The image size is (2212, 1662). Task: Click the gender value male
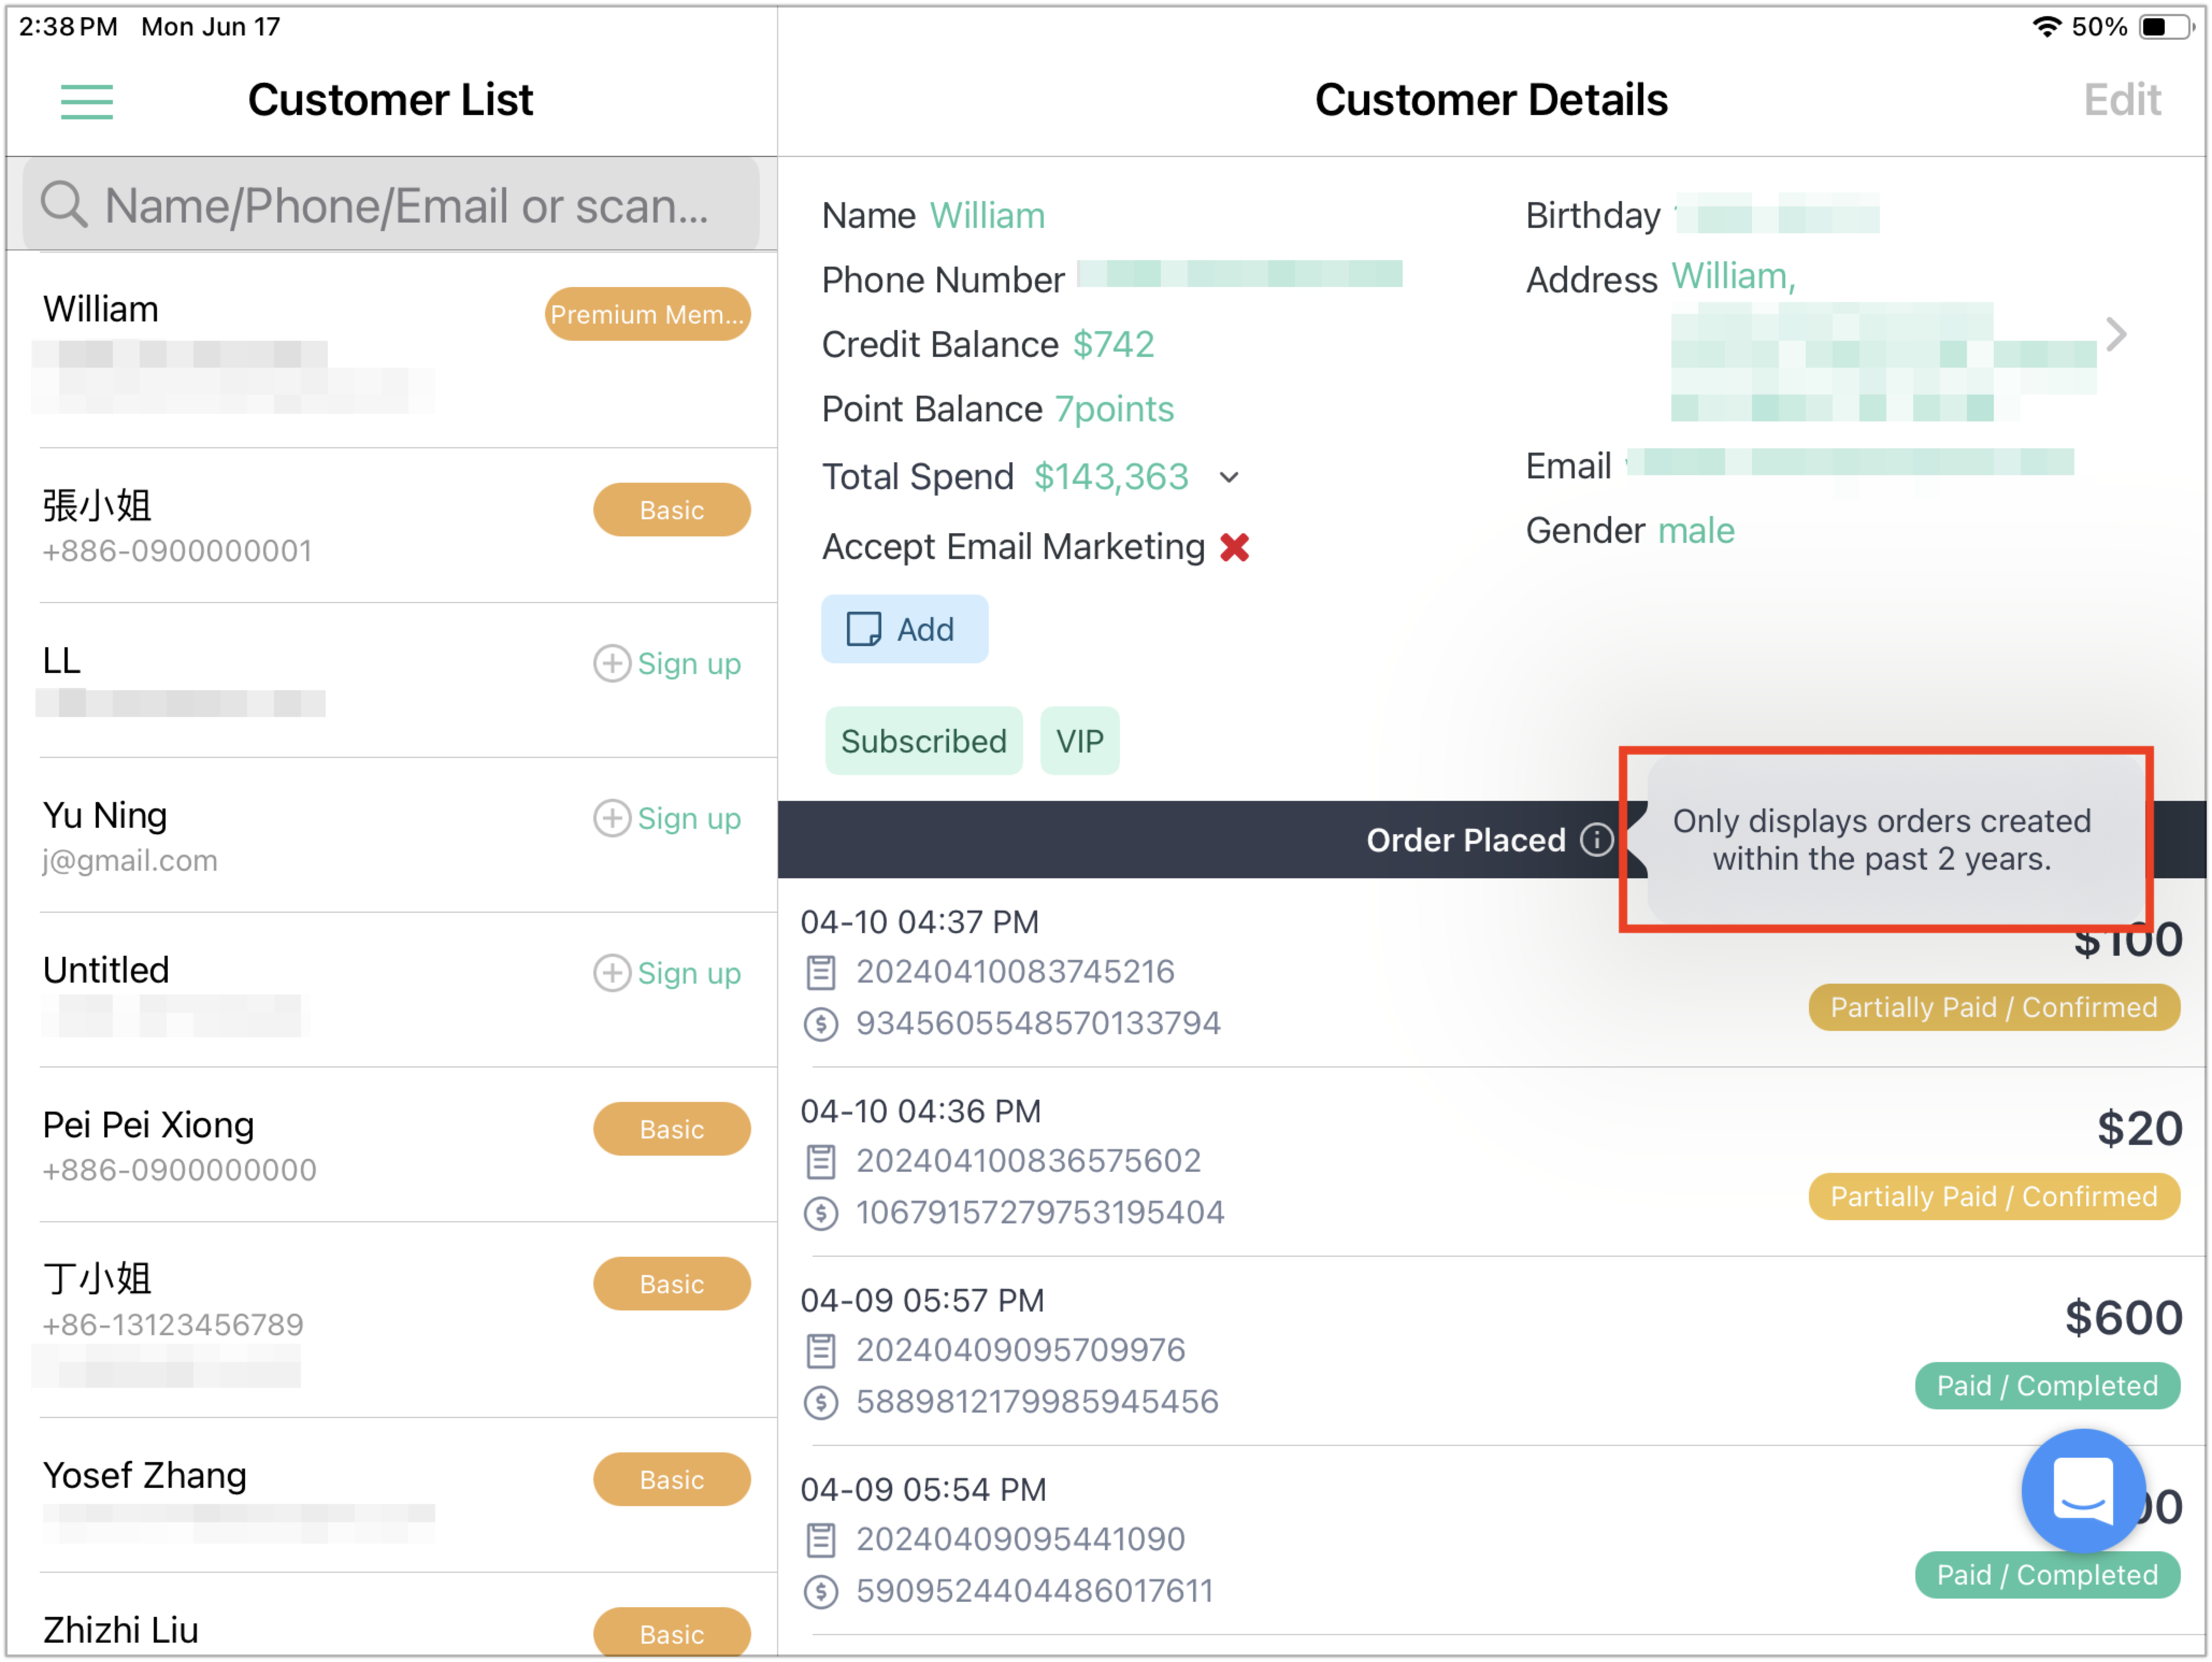(x=1697, y=531)
